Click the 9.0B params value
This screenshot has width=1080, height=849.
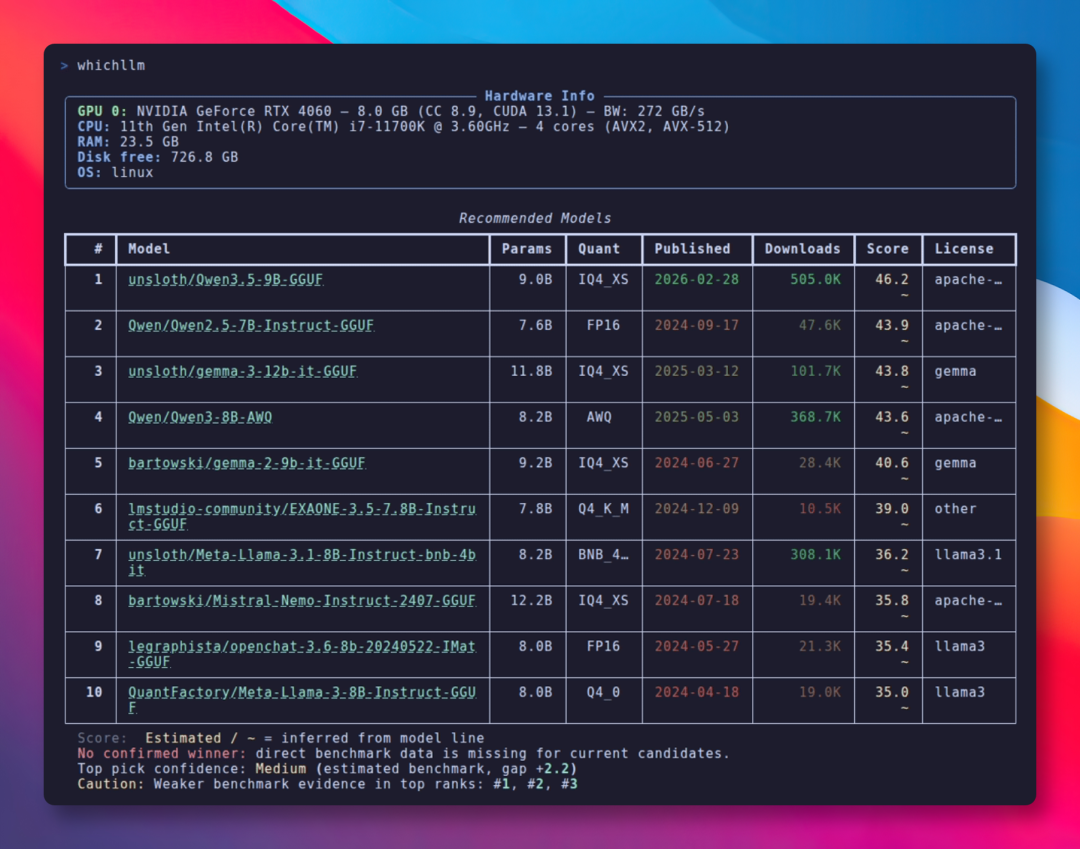[x=535, y=280]
